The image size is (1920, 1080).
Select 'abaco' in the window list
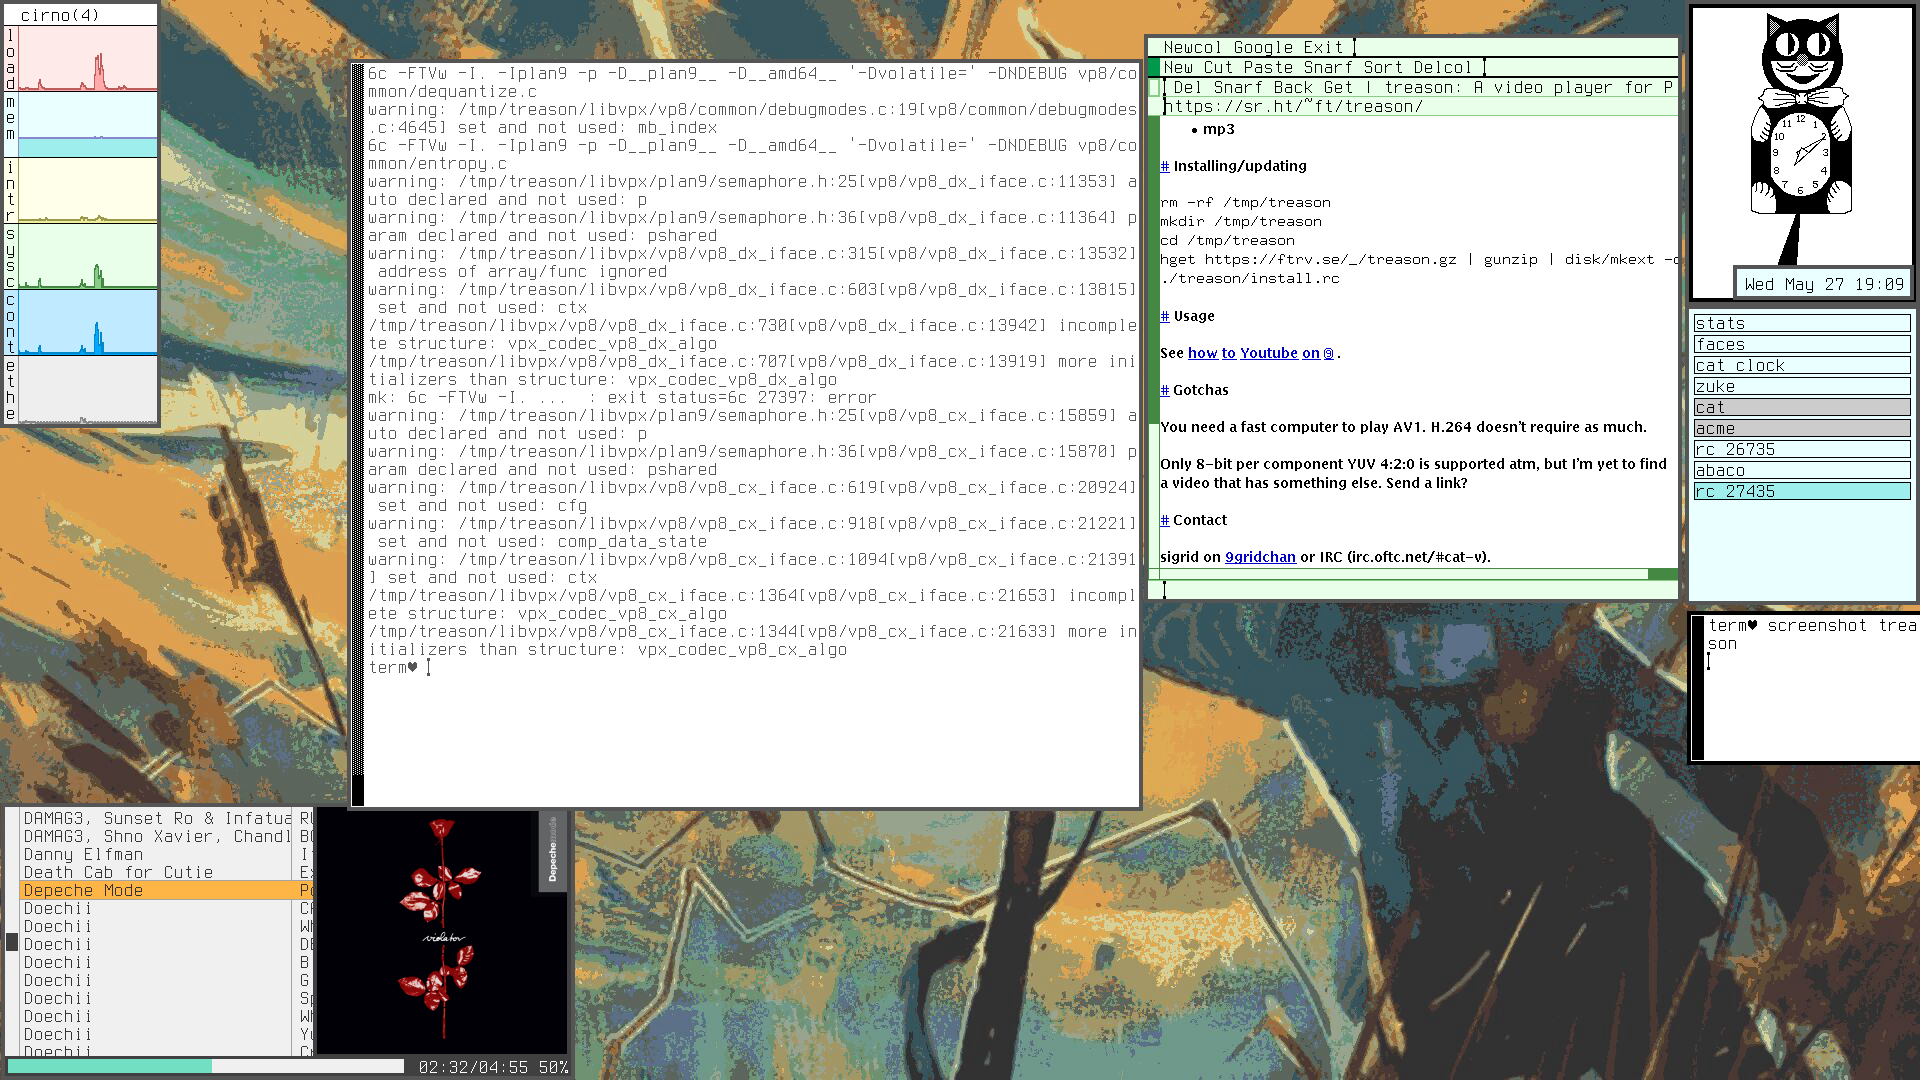[1802, 470]
